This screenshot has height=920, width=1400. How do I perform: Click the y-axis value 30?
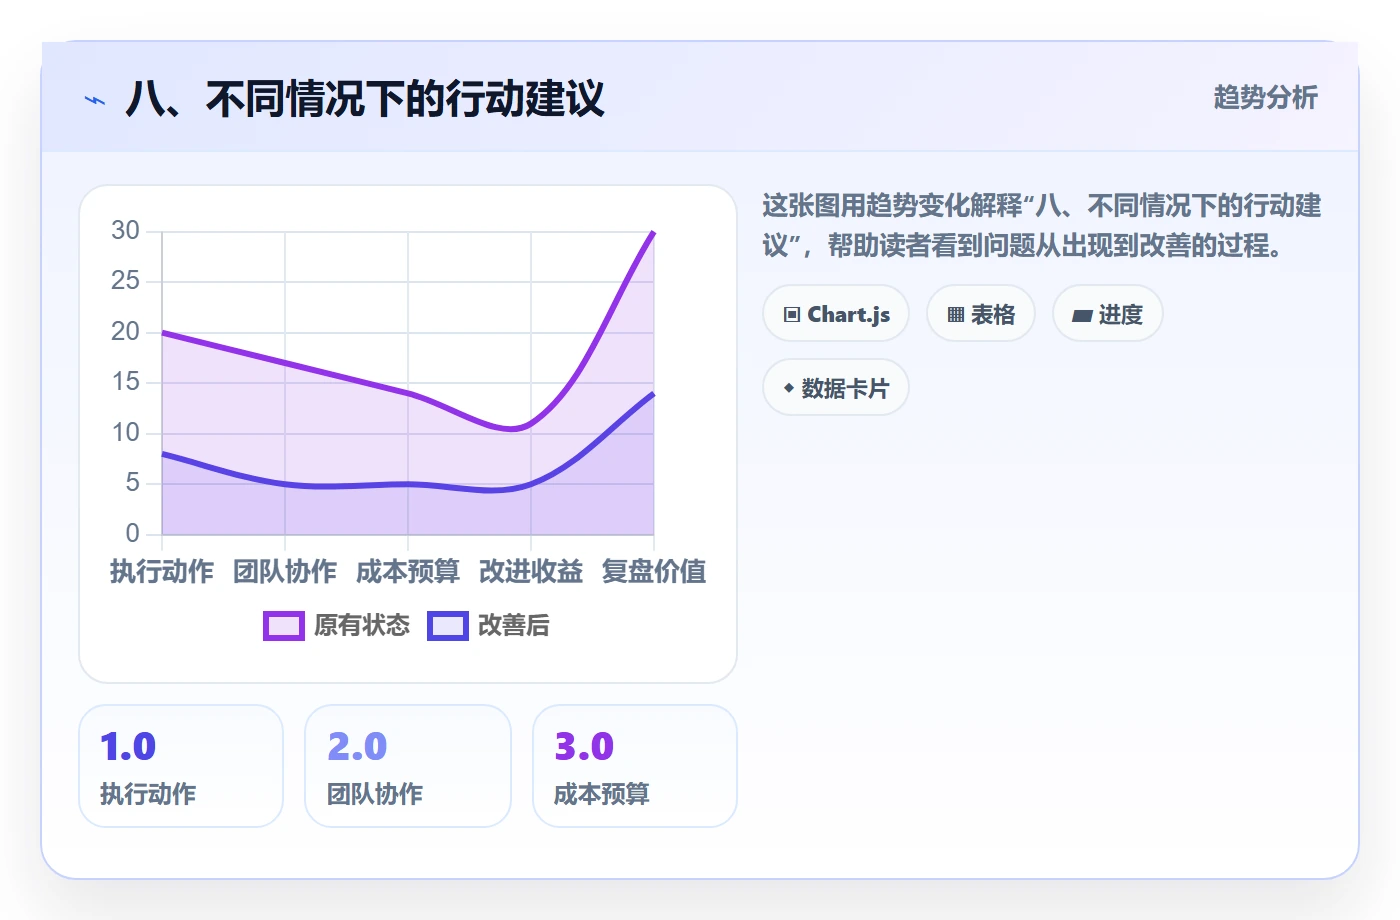(126, 231)
